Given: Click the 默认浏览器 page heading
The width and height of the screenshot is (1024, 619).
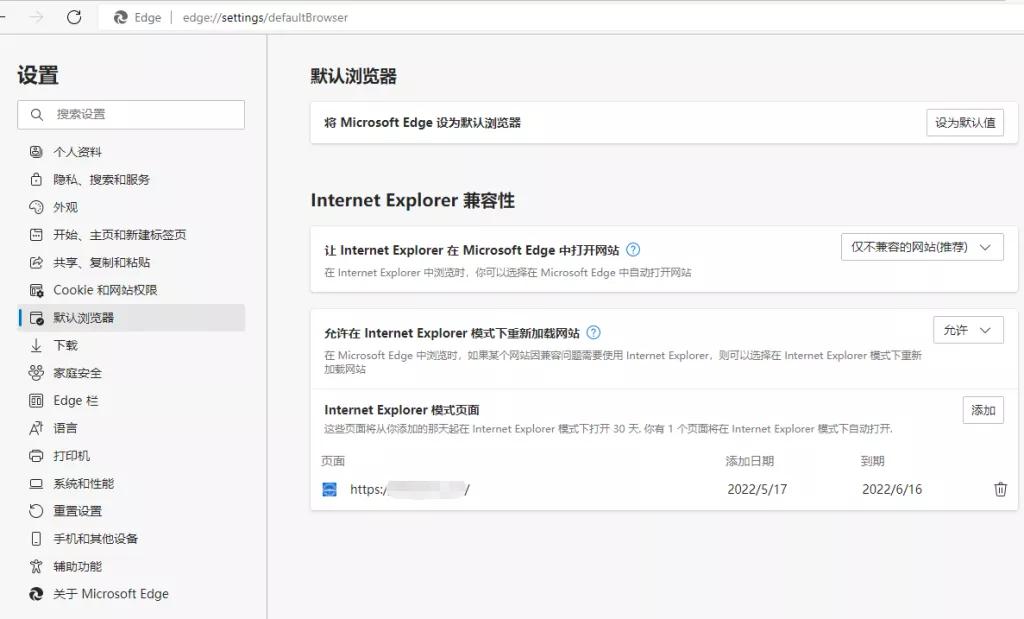Looking at the screenshot, I should 353,76.
